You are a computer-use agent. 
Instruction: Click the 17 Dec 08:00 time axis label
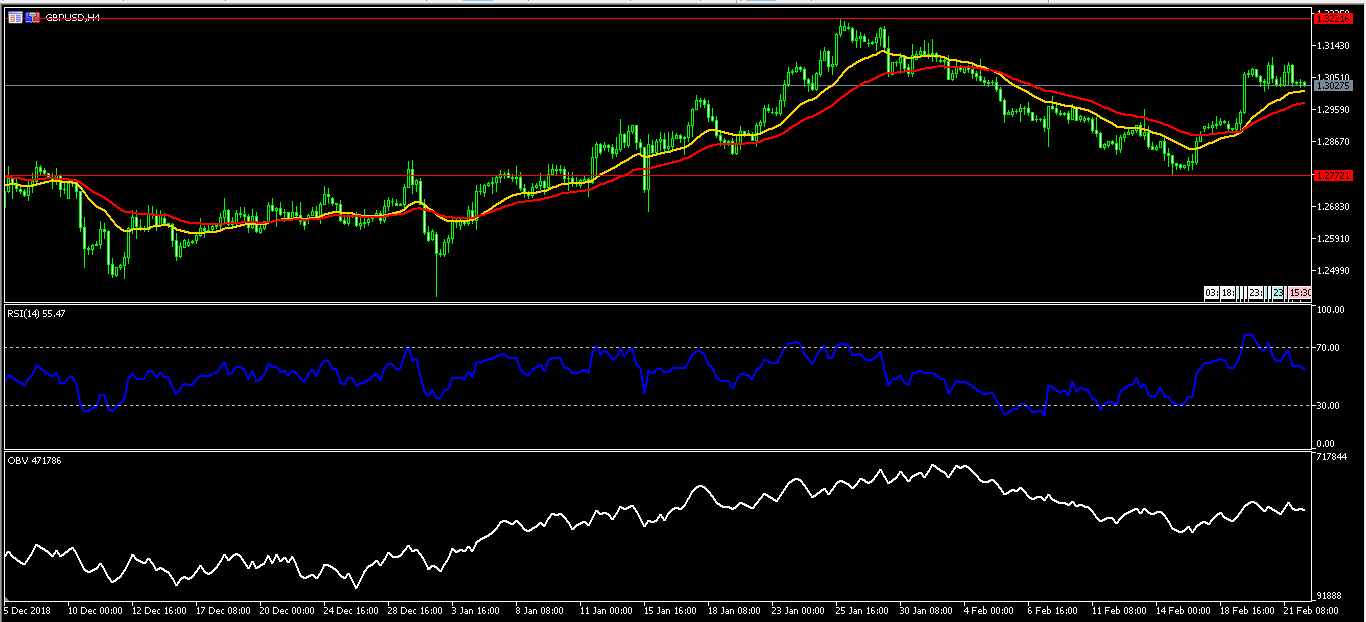(223, 609)
